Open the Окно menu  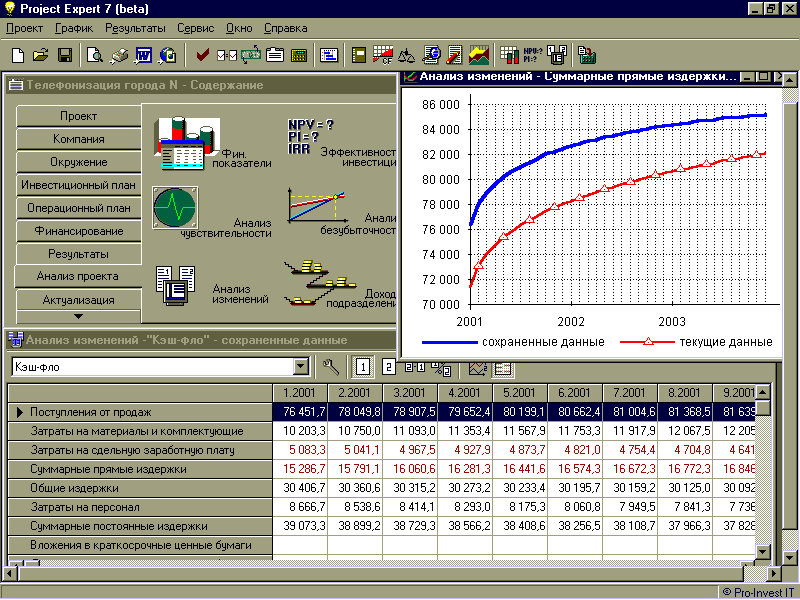click(239, 28)
